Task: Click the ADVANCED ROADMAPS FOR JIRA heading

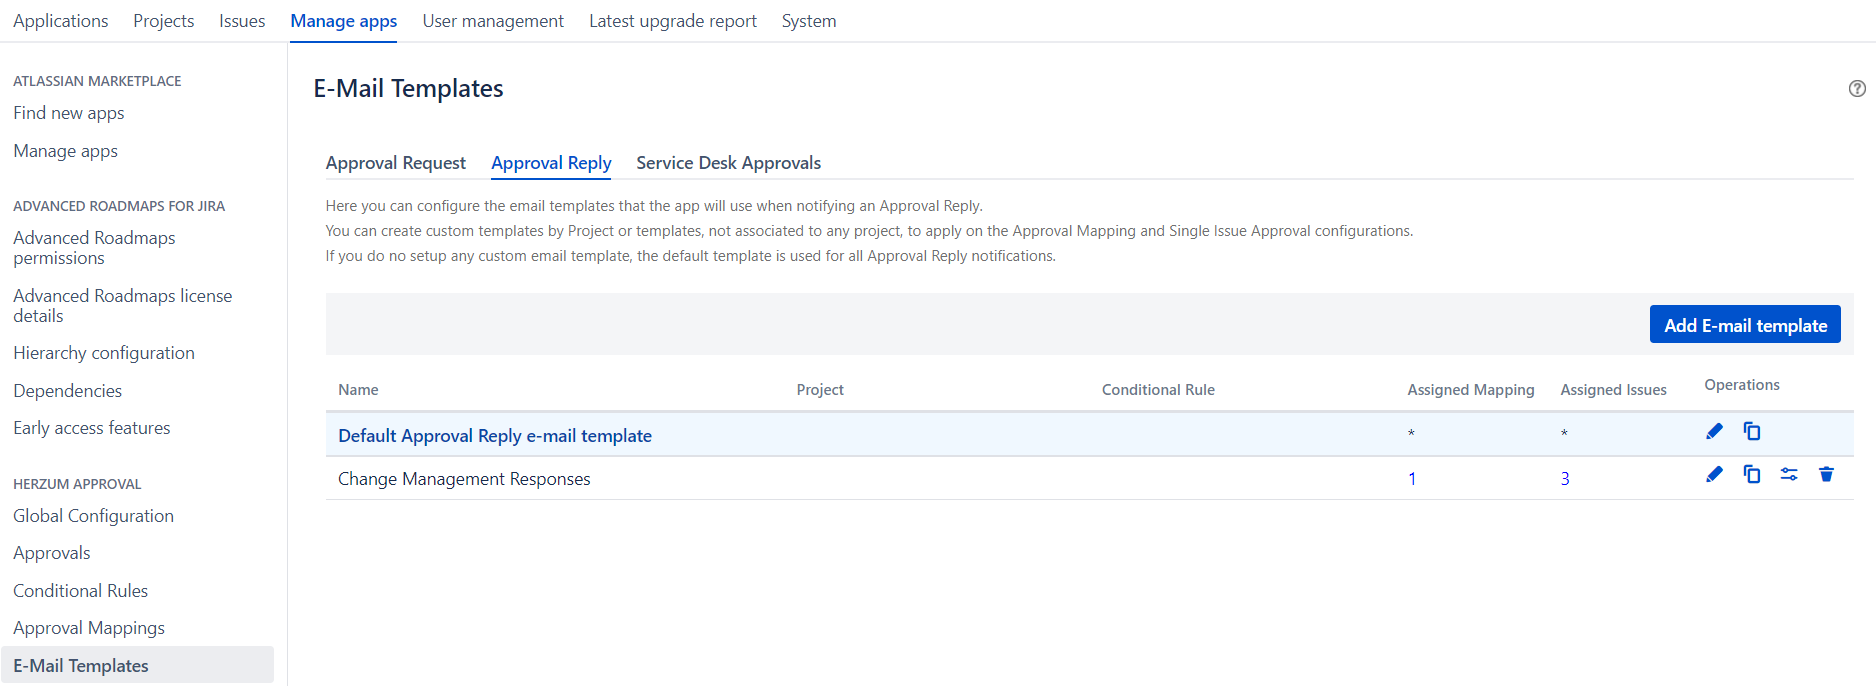Action: (x=119, y=206)
